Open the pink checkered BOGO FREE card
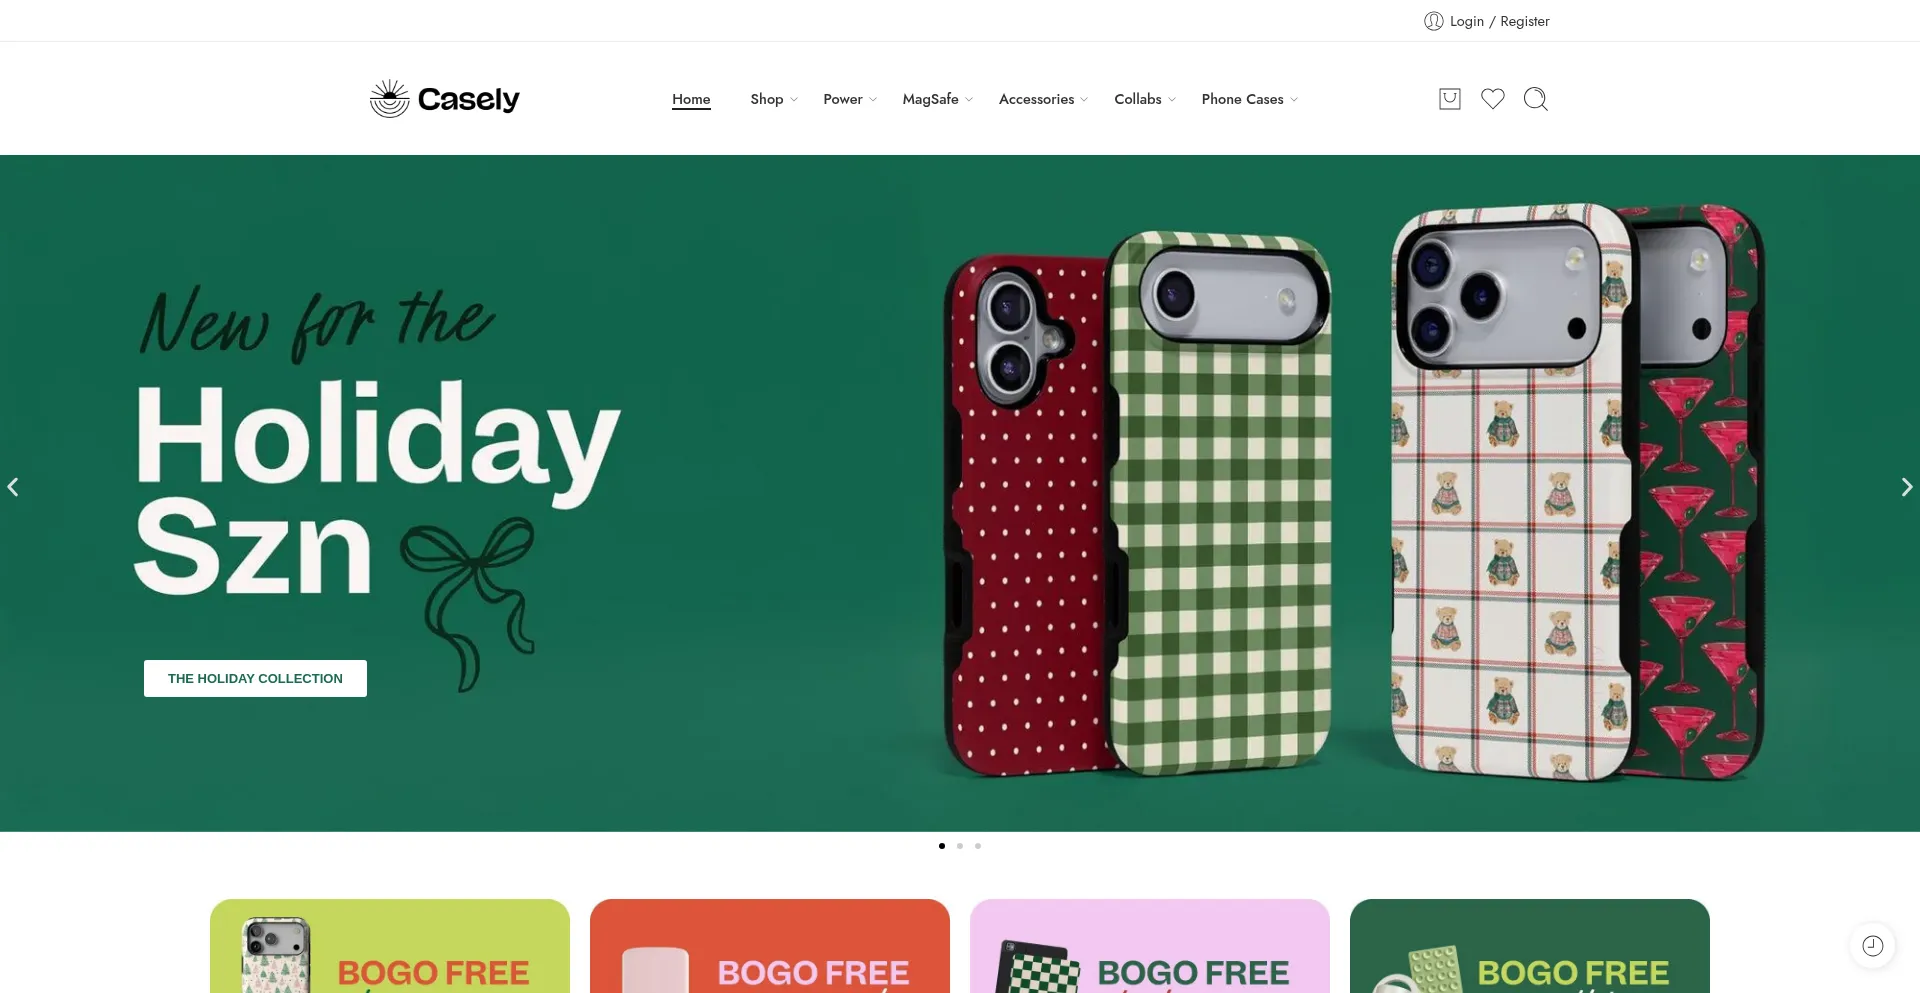Image resolution: width=1920 pixels, height=993 pixels. (x=1149, y=946)
